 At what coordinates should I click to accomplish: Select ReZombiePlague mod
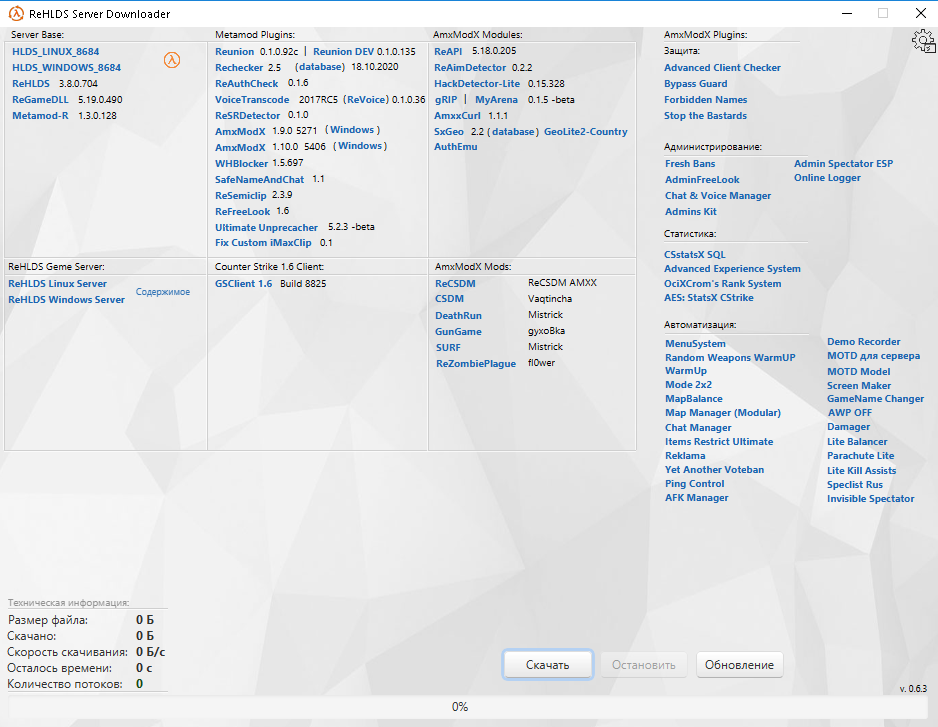pyautogui.click(x=476, y=364)
